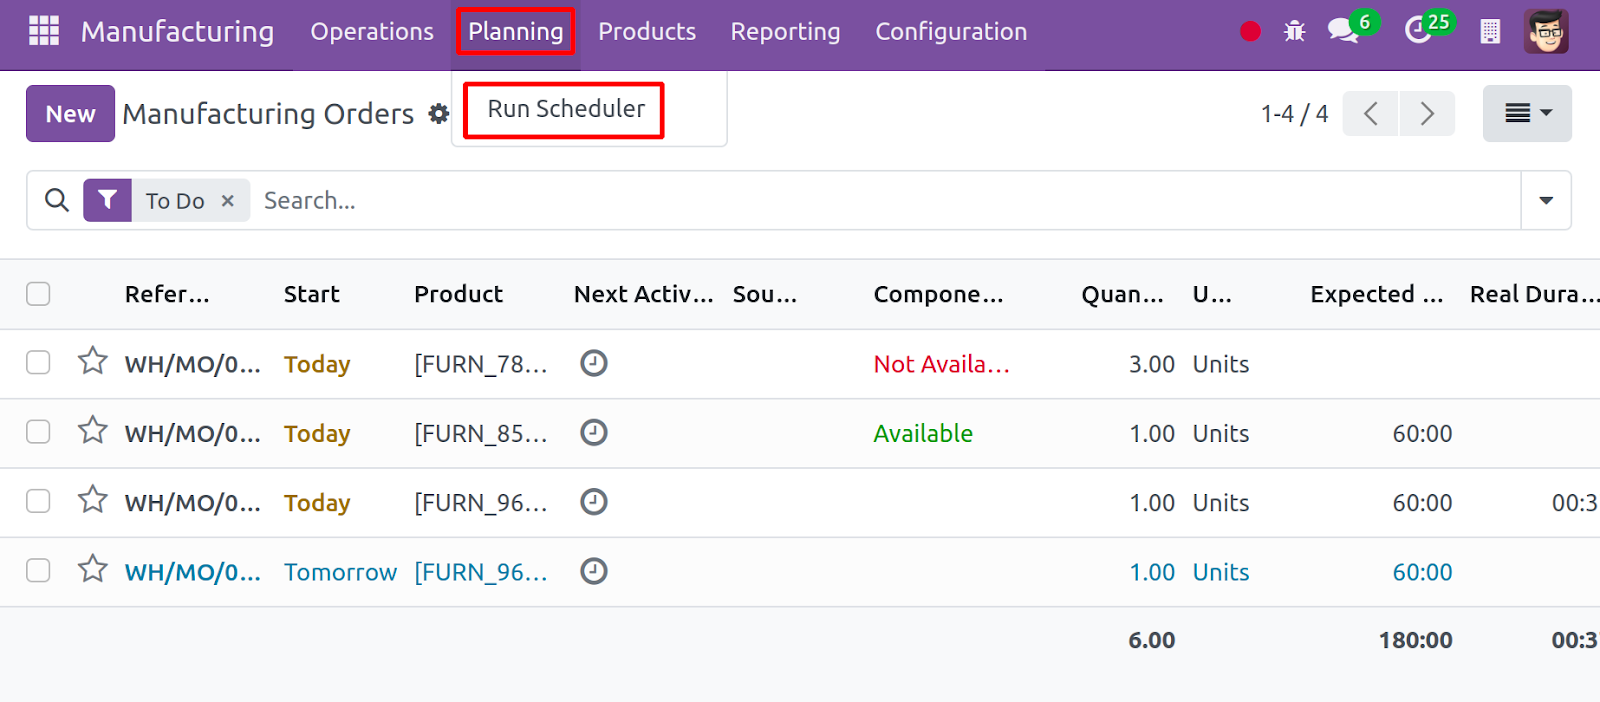Select checkbox of the Tomorrow order
The width and height of the screenshot is (1600, 702).
pos(38,570)
